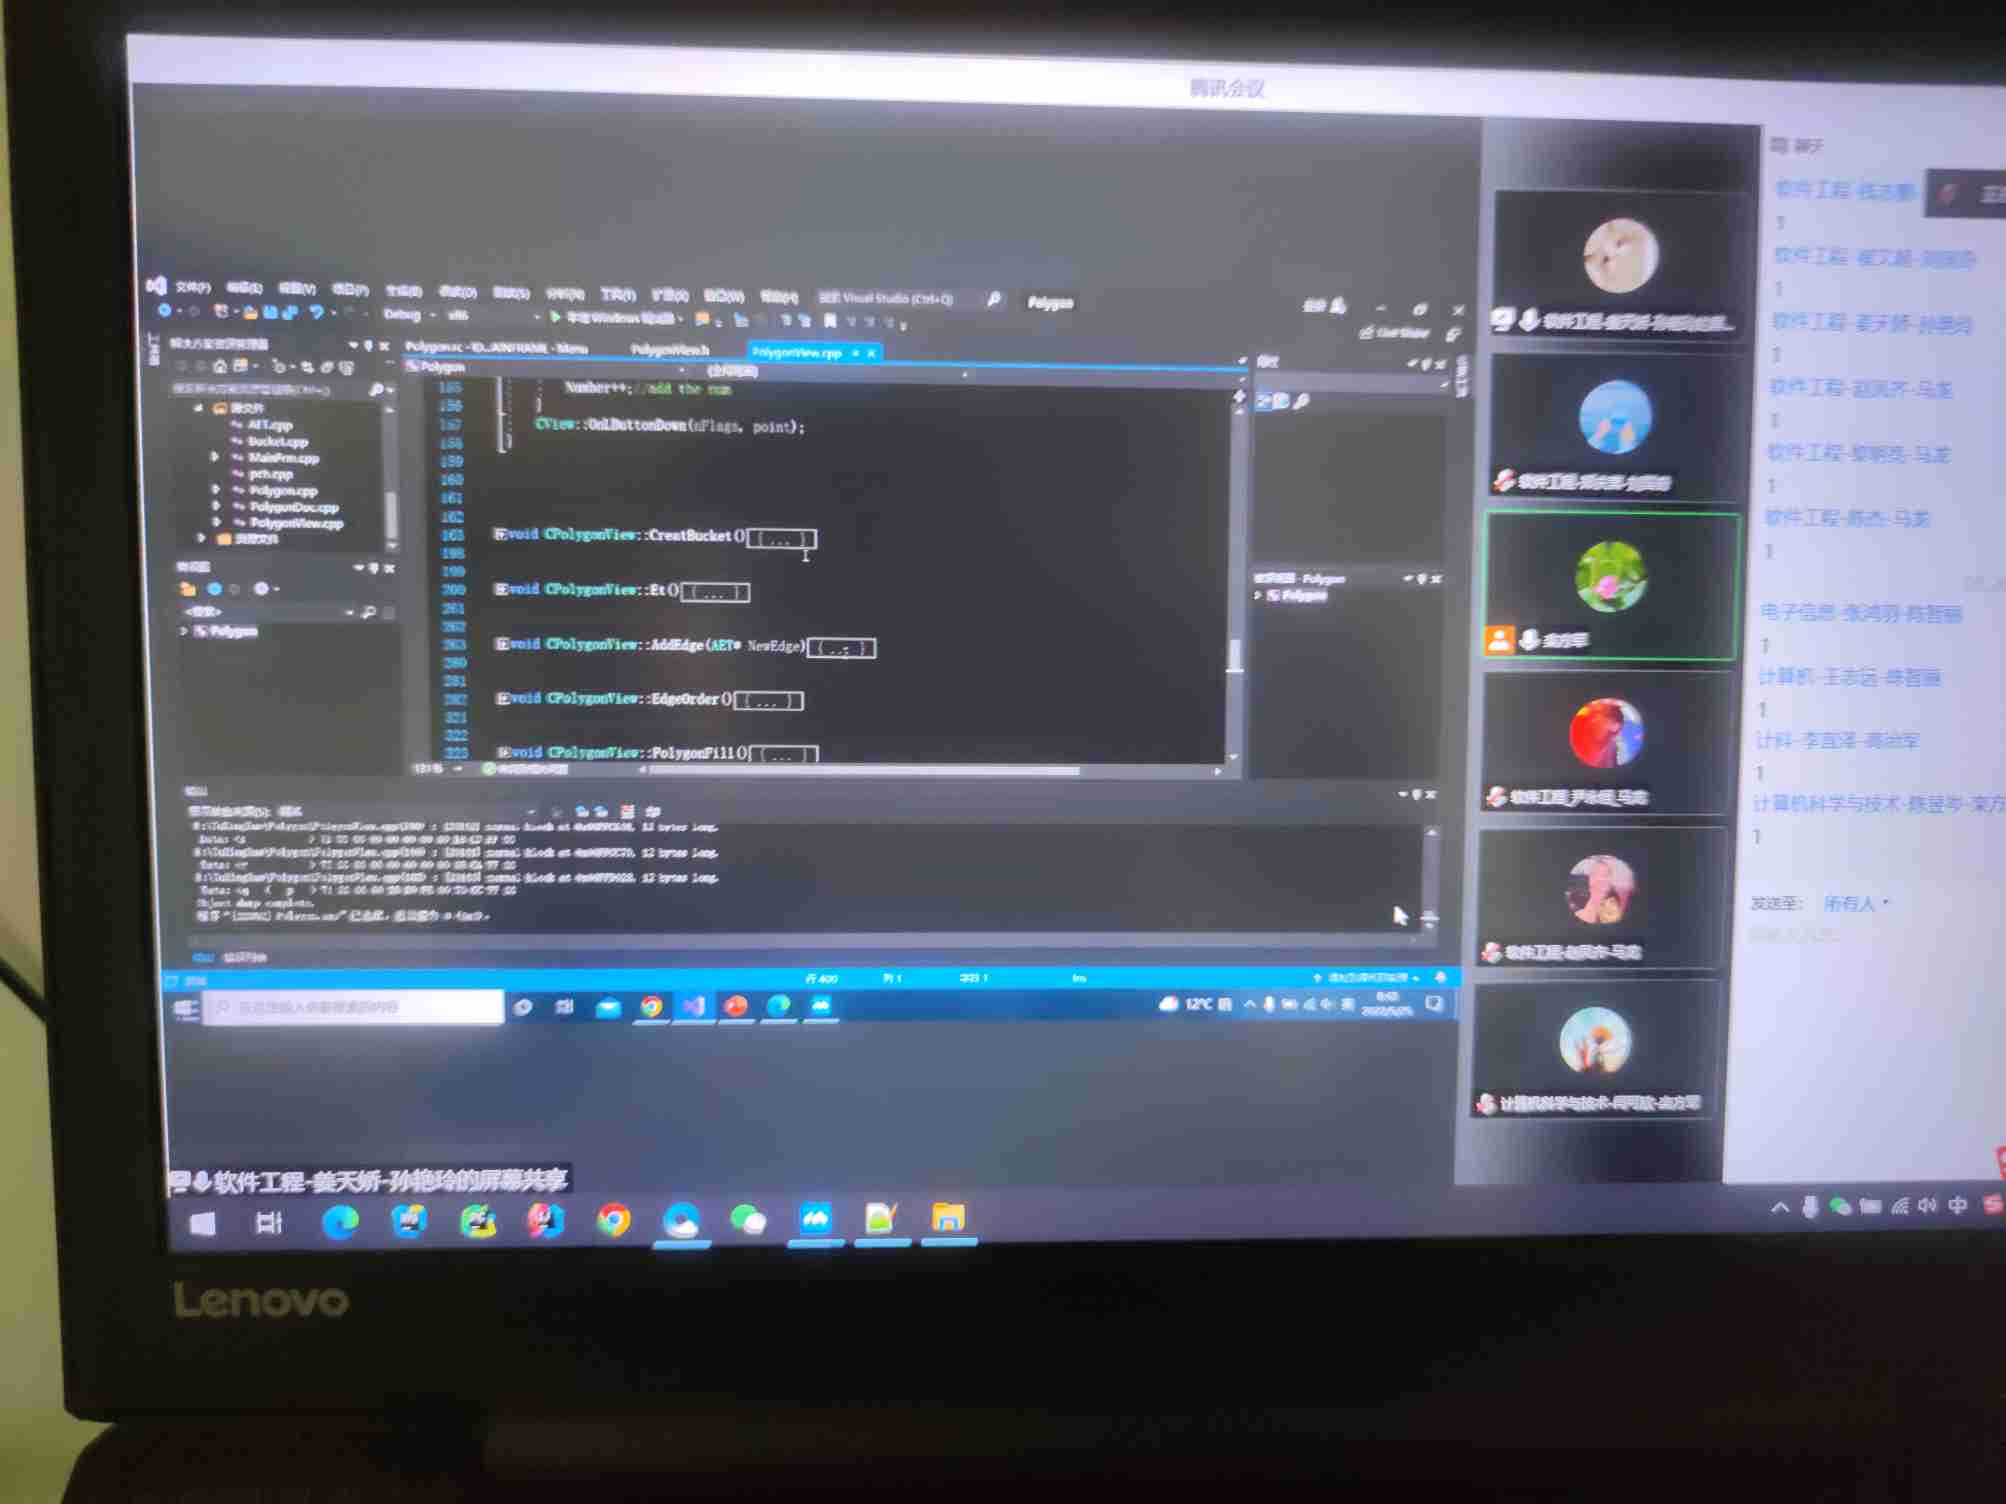This screenshot has width=2006, height=1504.
Task: Click the code editor vertical scrollbar thumb
Action: point(1235,655)
